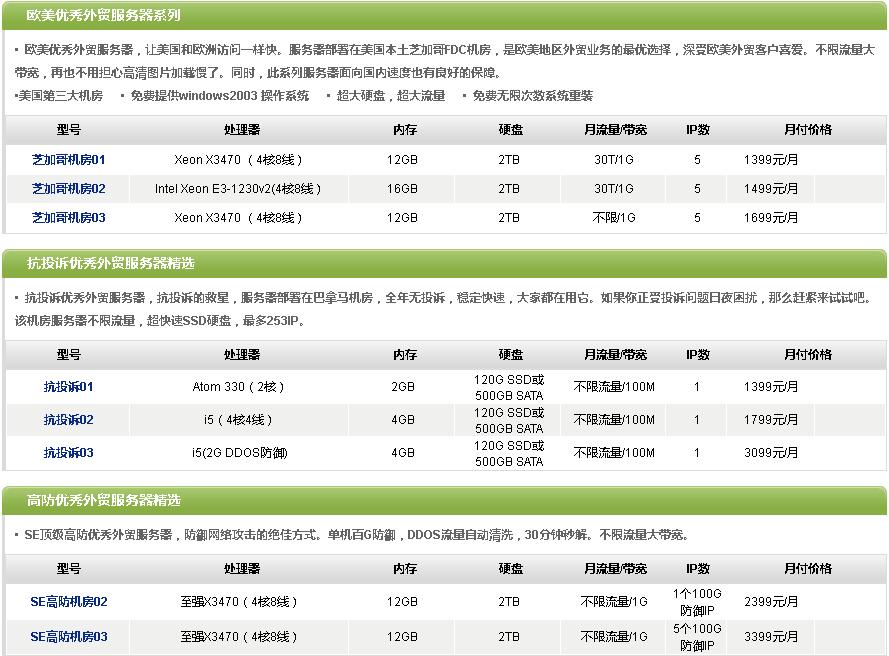Click the 高防优秀外贸服务器精选 section header
This screenshot has height=656, width=889.
pos(103,500)
